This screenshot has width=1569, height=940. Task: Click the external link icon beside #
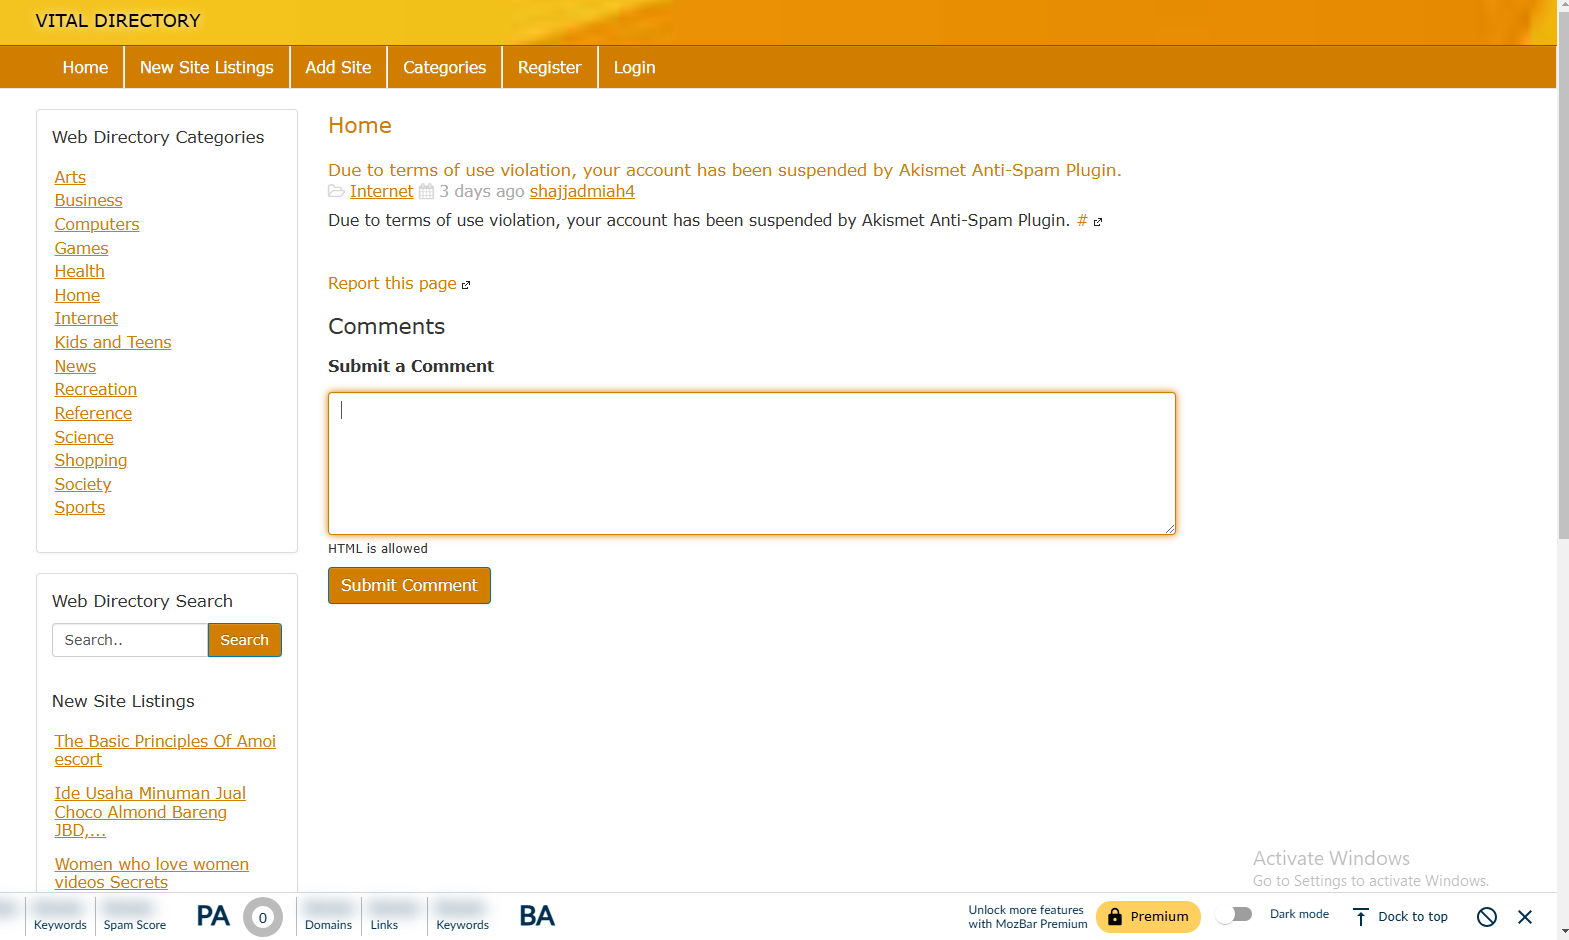pyautogui.click(x=1098, y=222)
